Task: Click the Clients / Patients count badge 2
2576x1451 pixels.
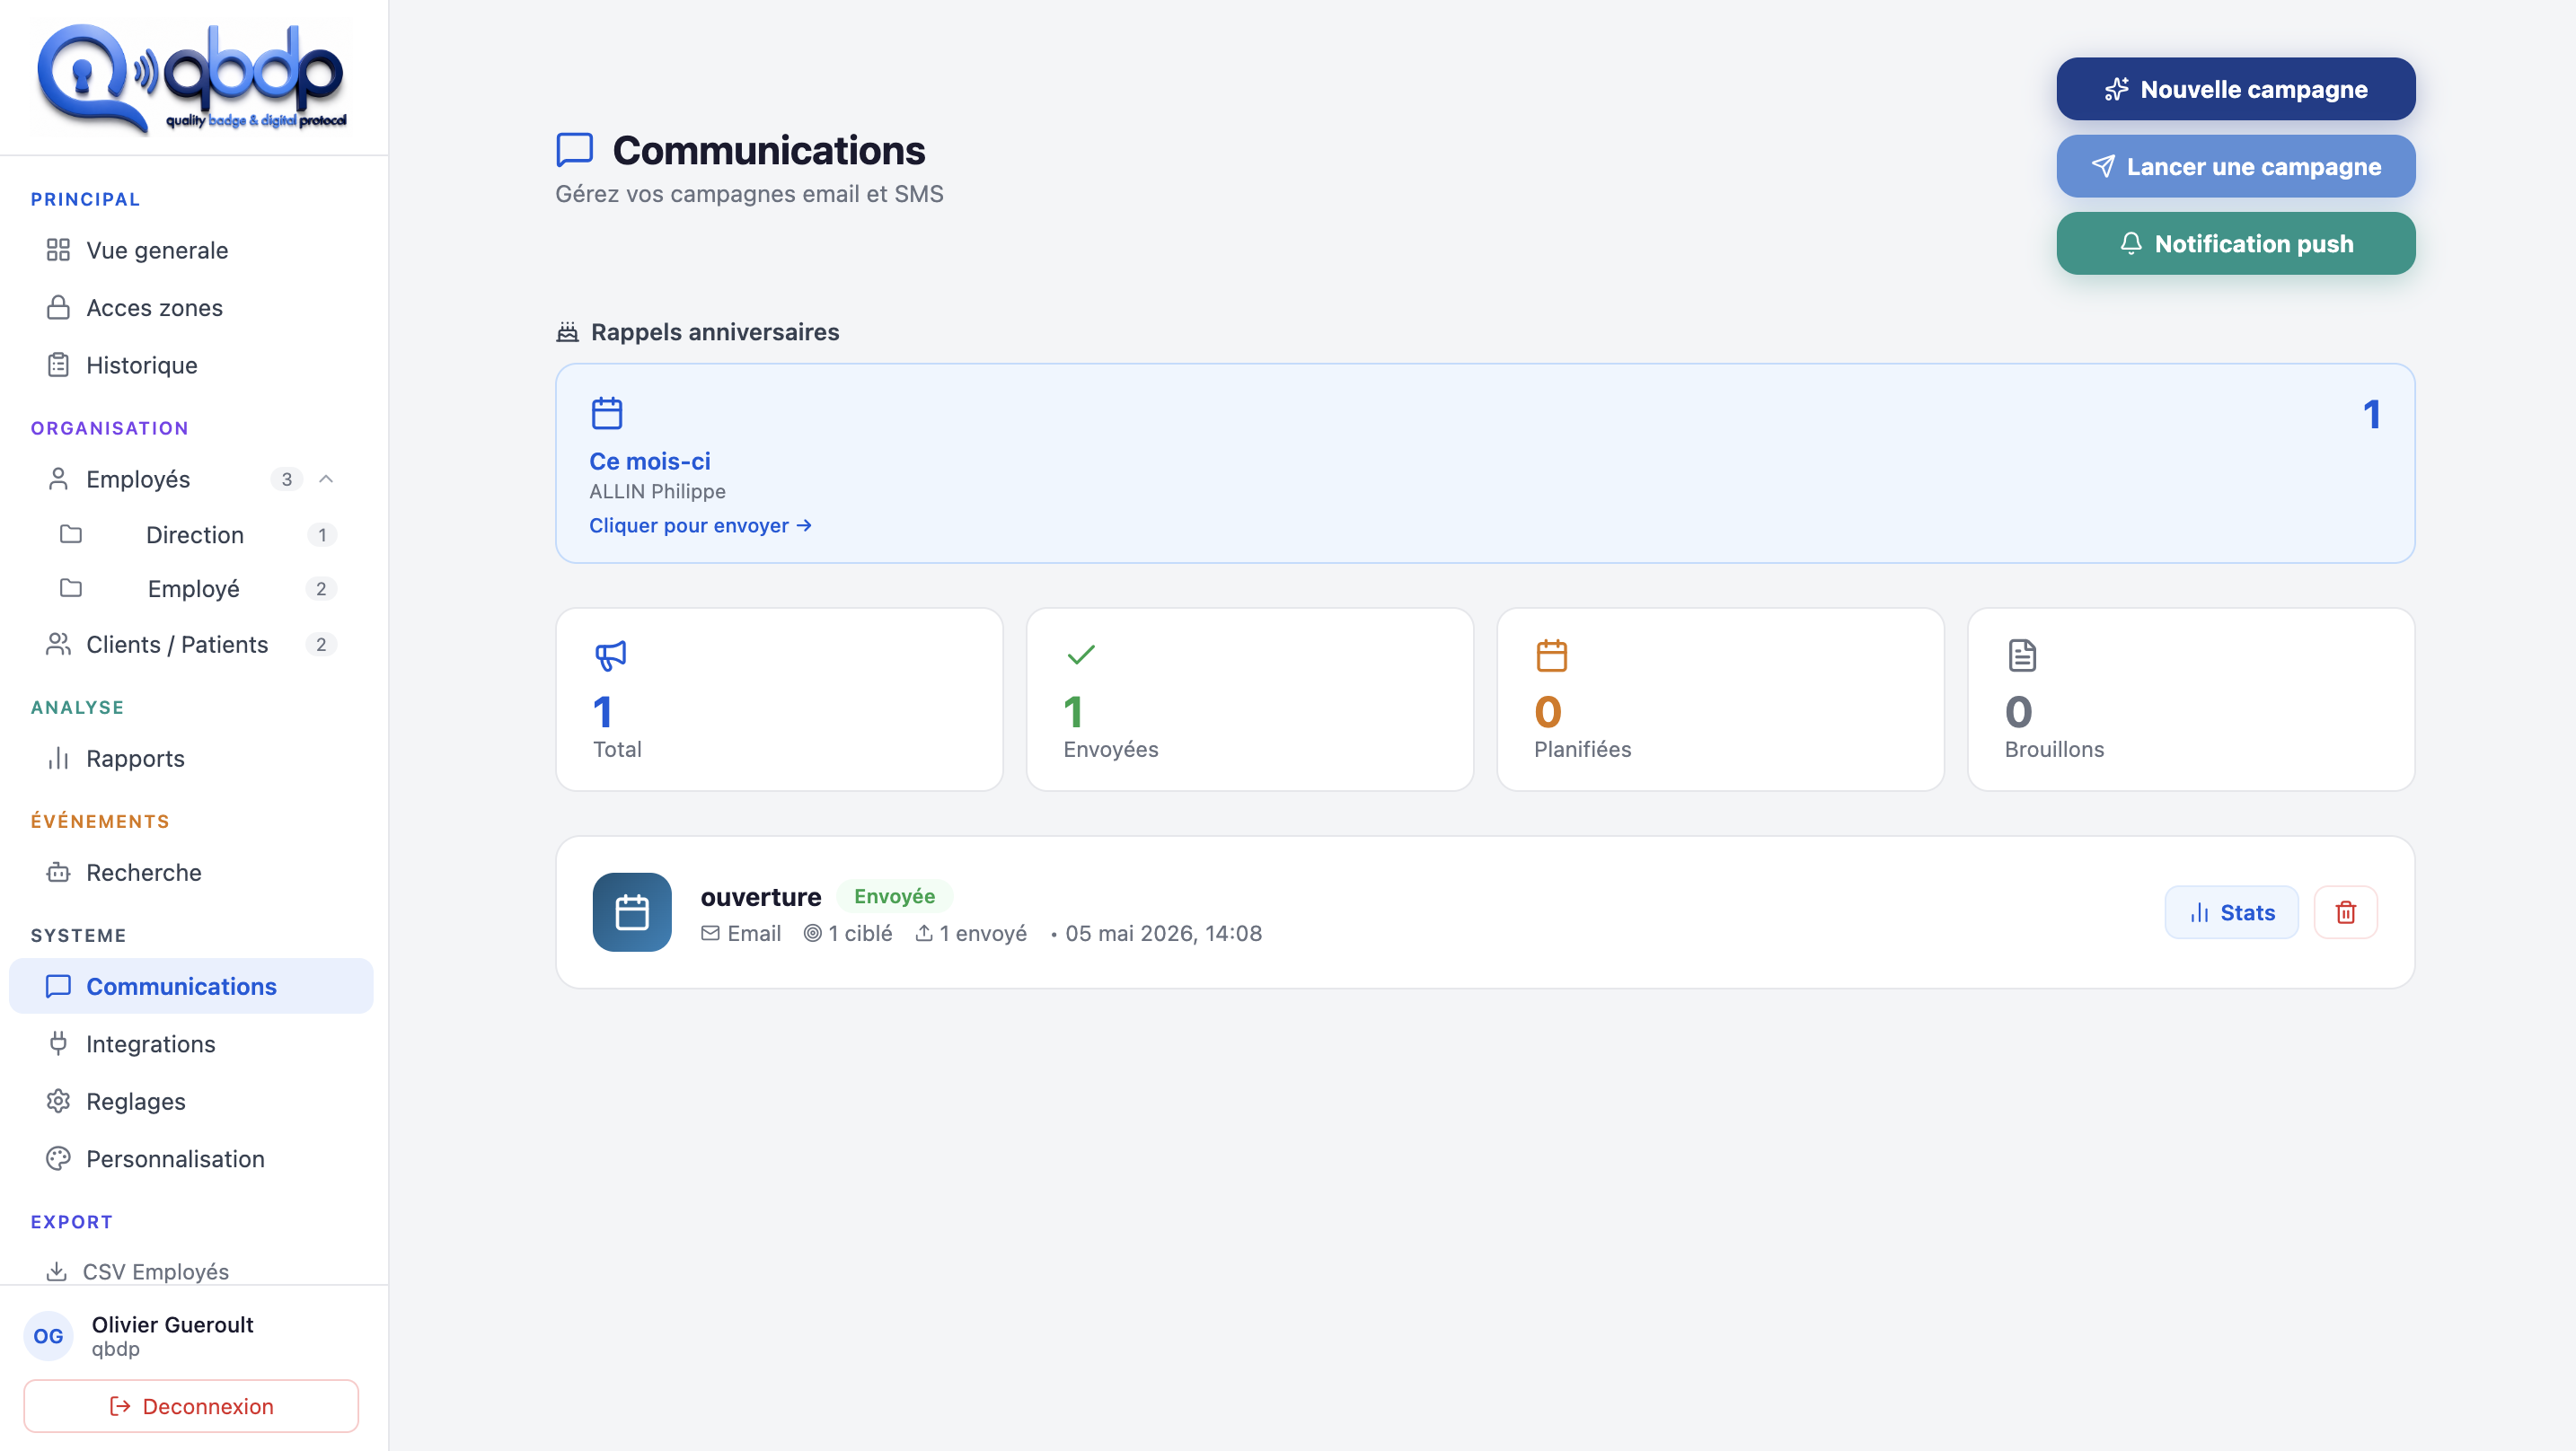Action: pos(320,644)
